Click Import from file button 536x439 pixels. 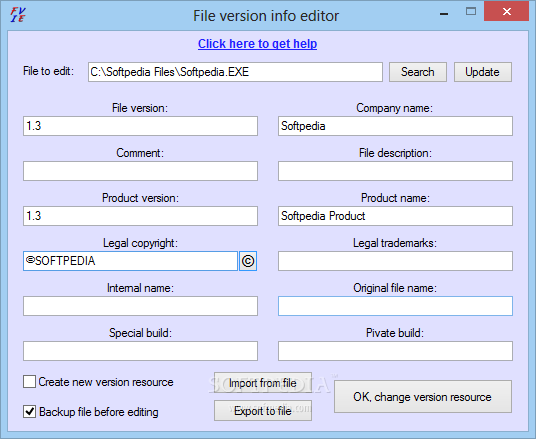click(x=263, y=383)
